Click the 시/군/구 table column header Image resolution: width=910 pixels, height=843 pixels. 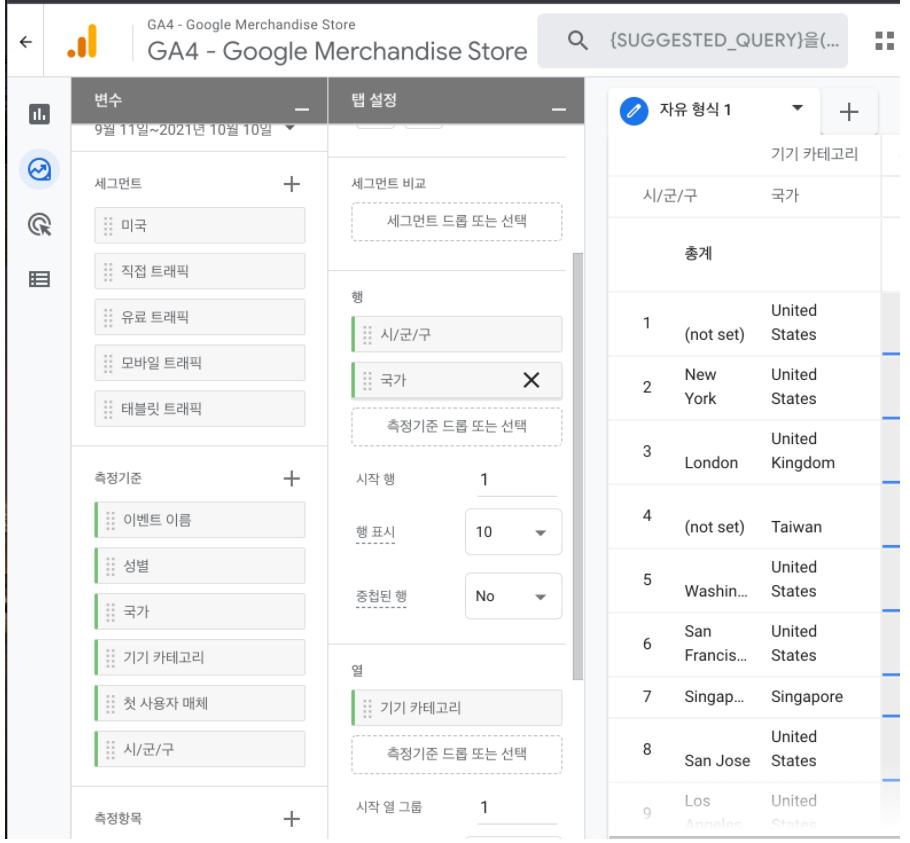[x=670, y=196]
